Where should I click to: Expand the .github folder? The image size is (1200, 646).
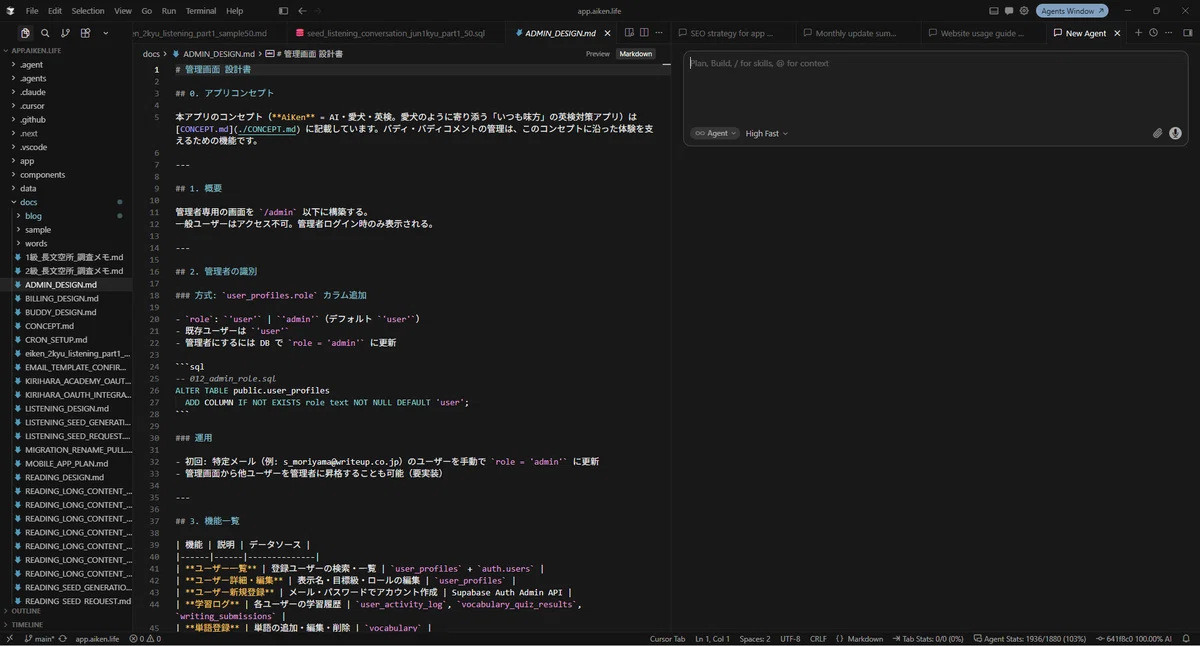pos(66,119)
